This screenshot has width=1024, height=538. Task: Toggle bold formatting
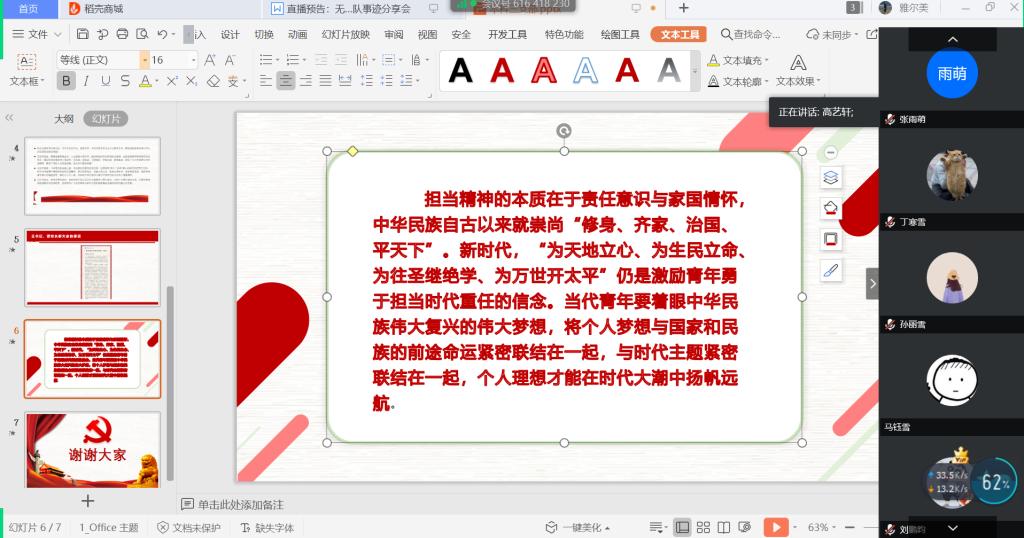pos(66,81)
